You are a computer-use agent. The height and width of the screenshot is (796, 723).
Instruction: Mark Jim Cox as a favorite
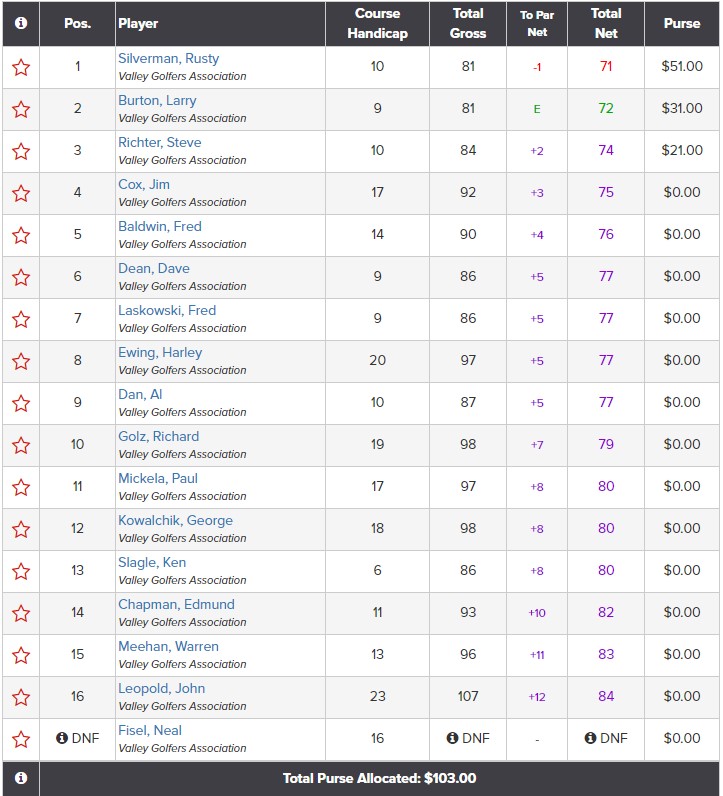click(x=21, y=193)
